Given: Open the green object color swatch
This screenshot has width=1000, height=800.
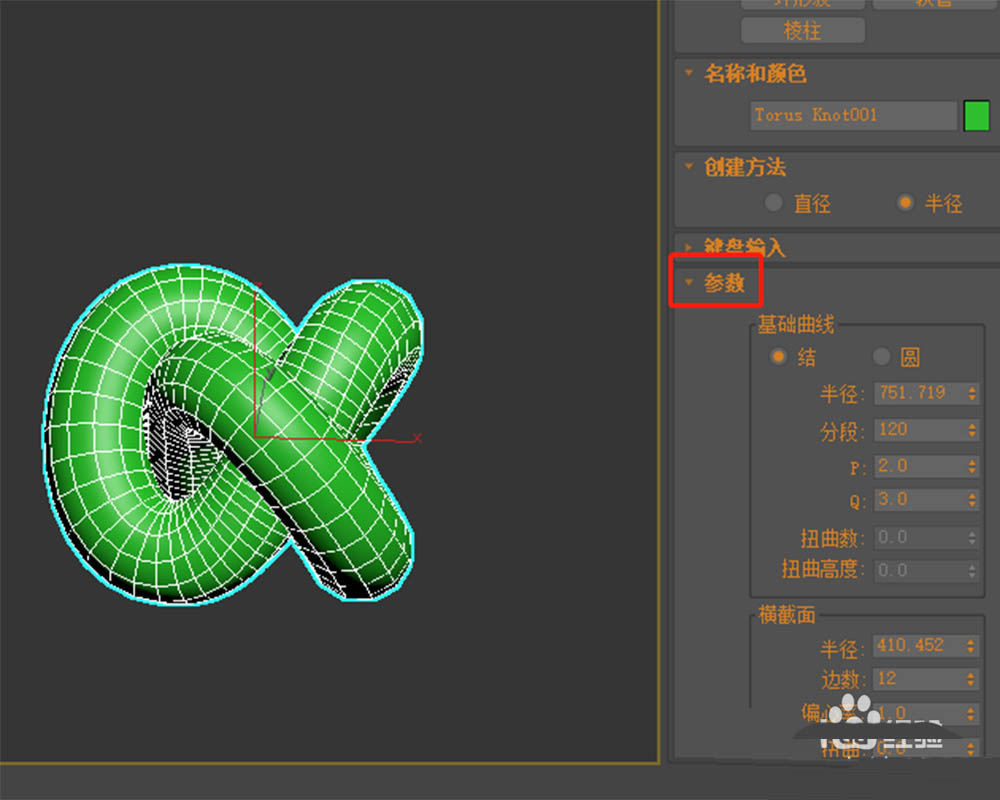Looking at the screenshot, I should [x=976, y=115].
